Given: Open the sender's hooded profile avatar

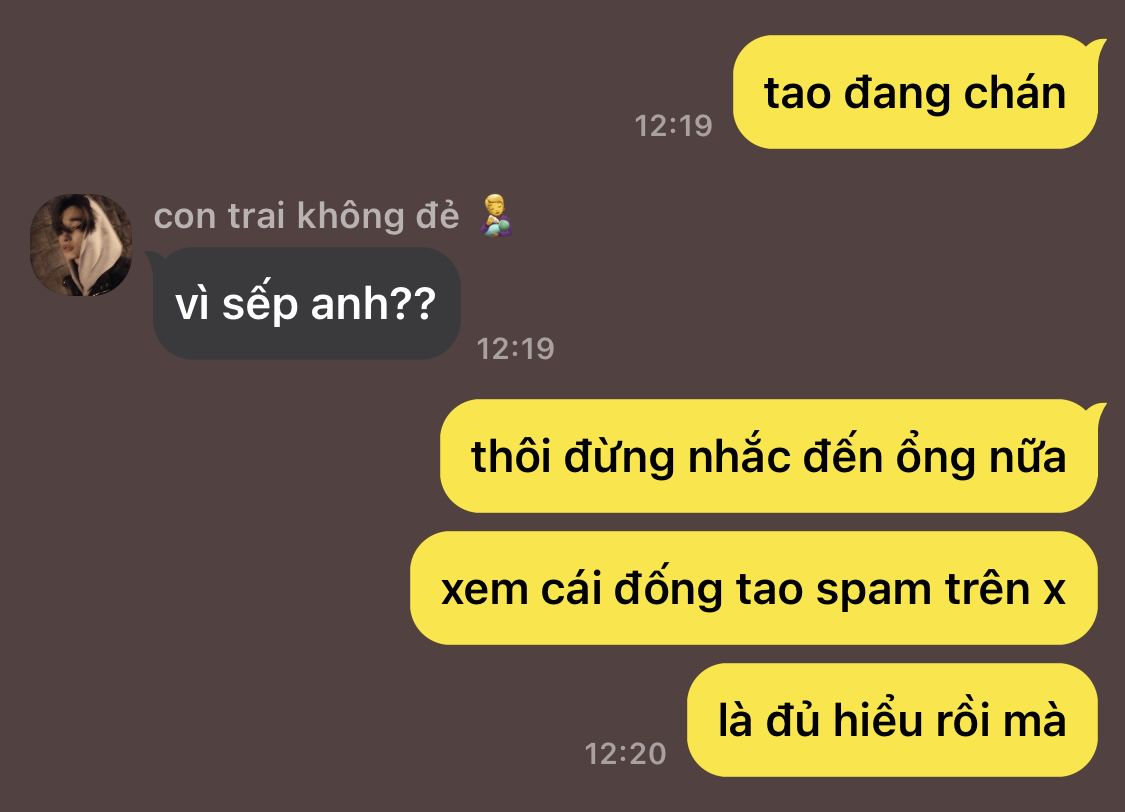Looking at the screenshot, I should 80,245.
